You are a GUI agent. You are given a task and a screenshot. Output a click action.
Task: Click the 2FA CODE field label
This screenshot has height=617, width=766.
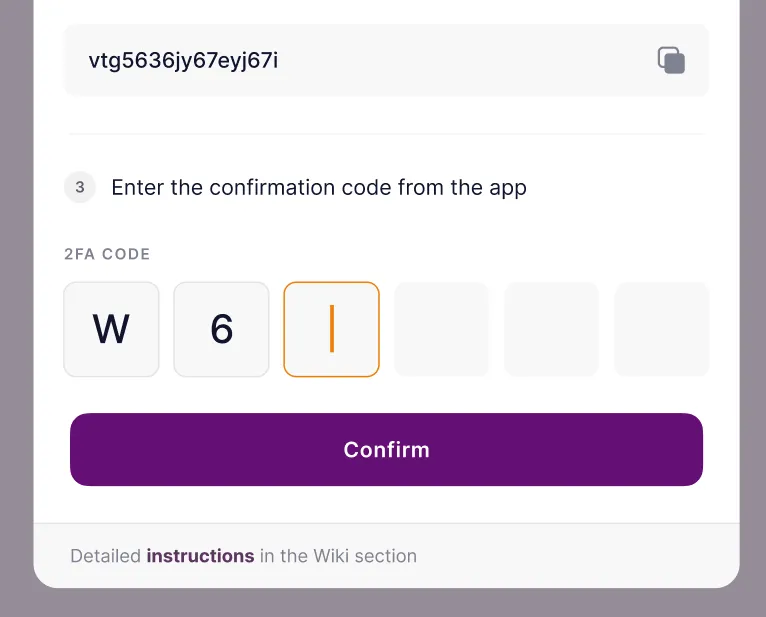point(107,254)
